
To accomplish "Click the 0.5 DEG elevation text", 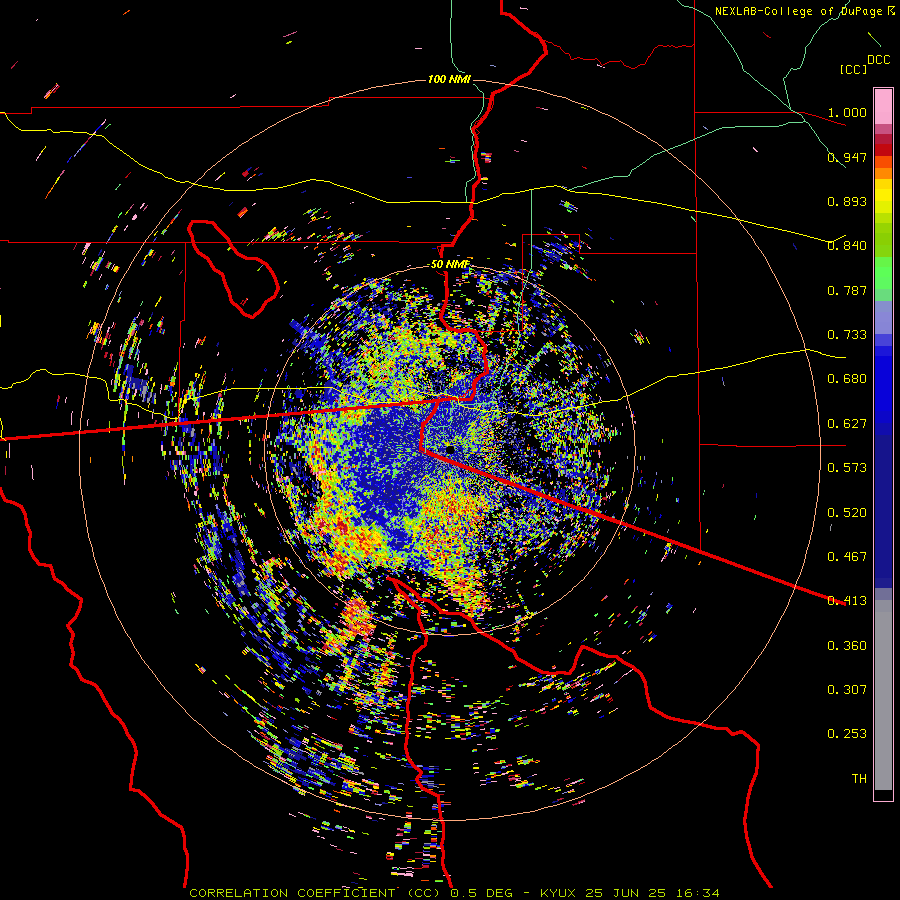I will click(481, 893).
